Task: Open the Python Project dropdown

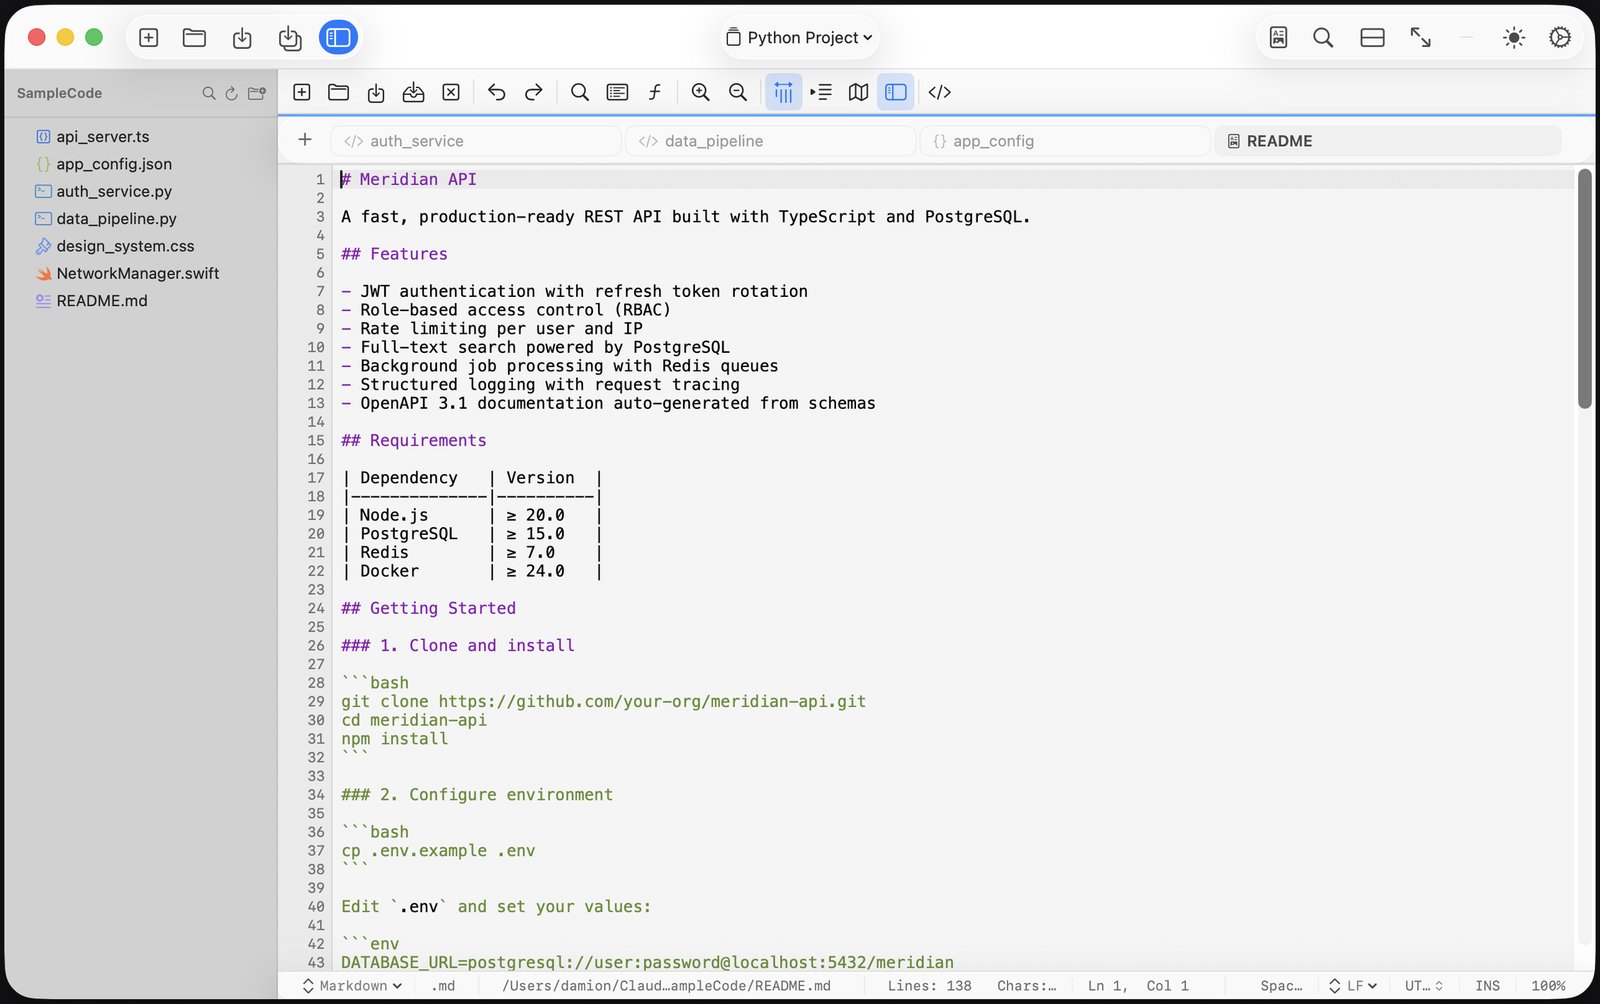Action: (x=799, y=38)
